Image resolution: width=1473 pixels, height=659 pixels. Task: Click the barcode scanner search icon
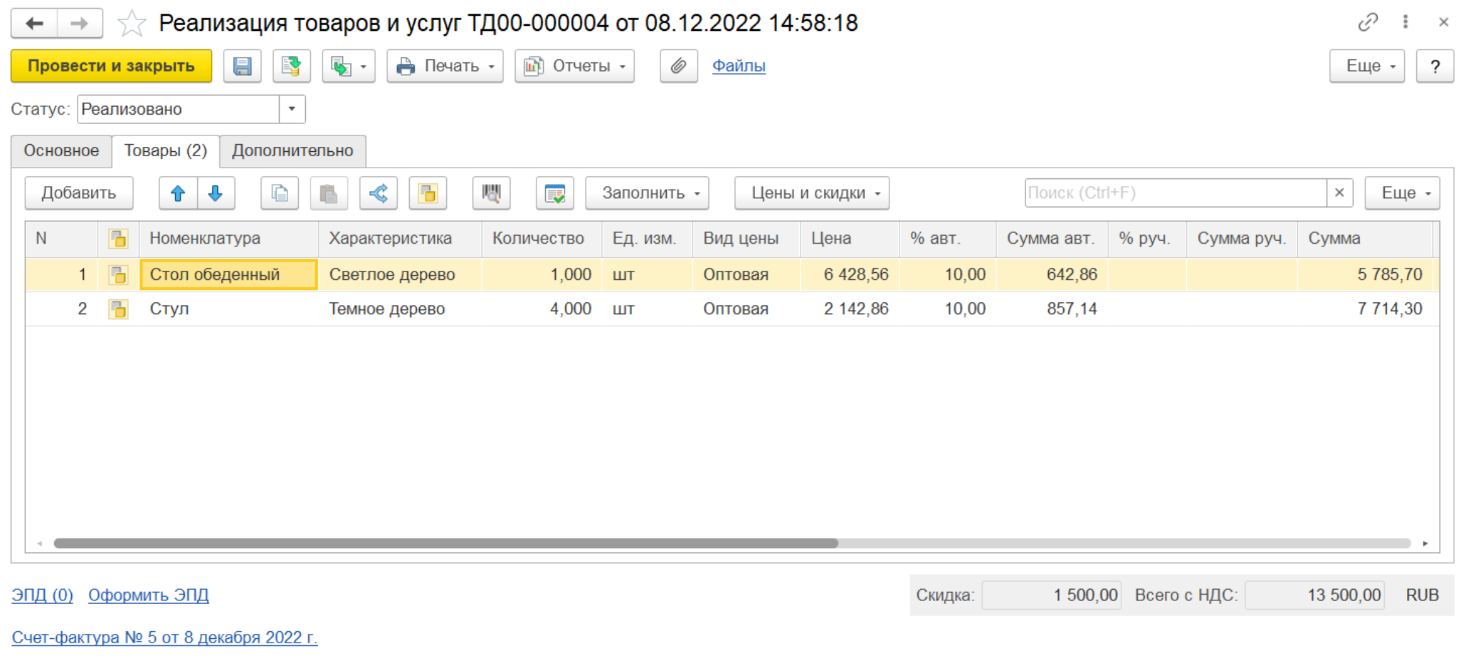pyautogui.click(x=491, y=193)
